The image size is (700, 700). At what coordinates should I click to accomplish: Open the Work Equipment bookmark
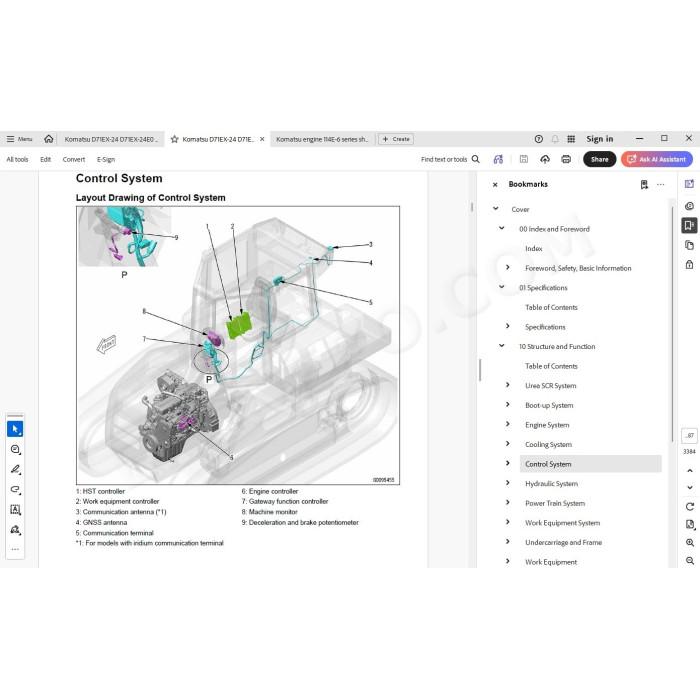coord(551,562)
